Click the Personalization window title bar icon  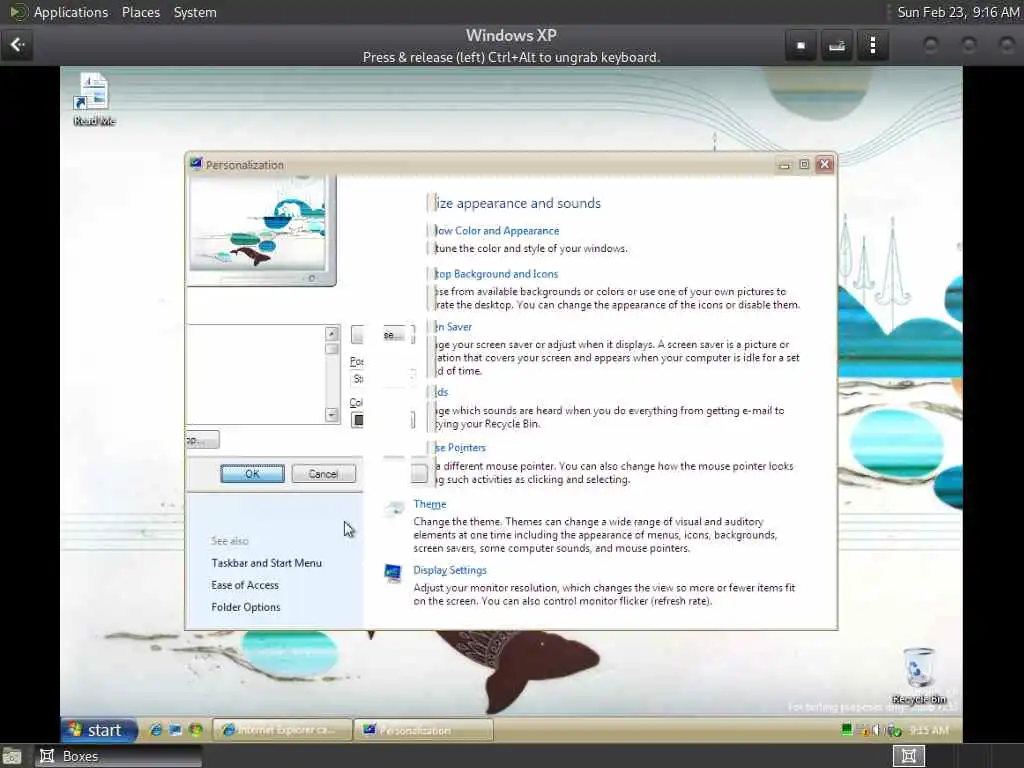click(196, 164)
